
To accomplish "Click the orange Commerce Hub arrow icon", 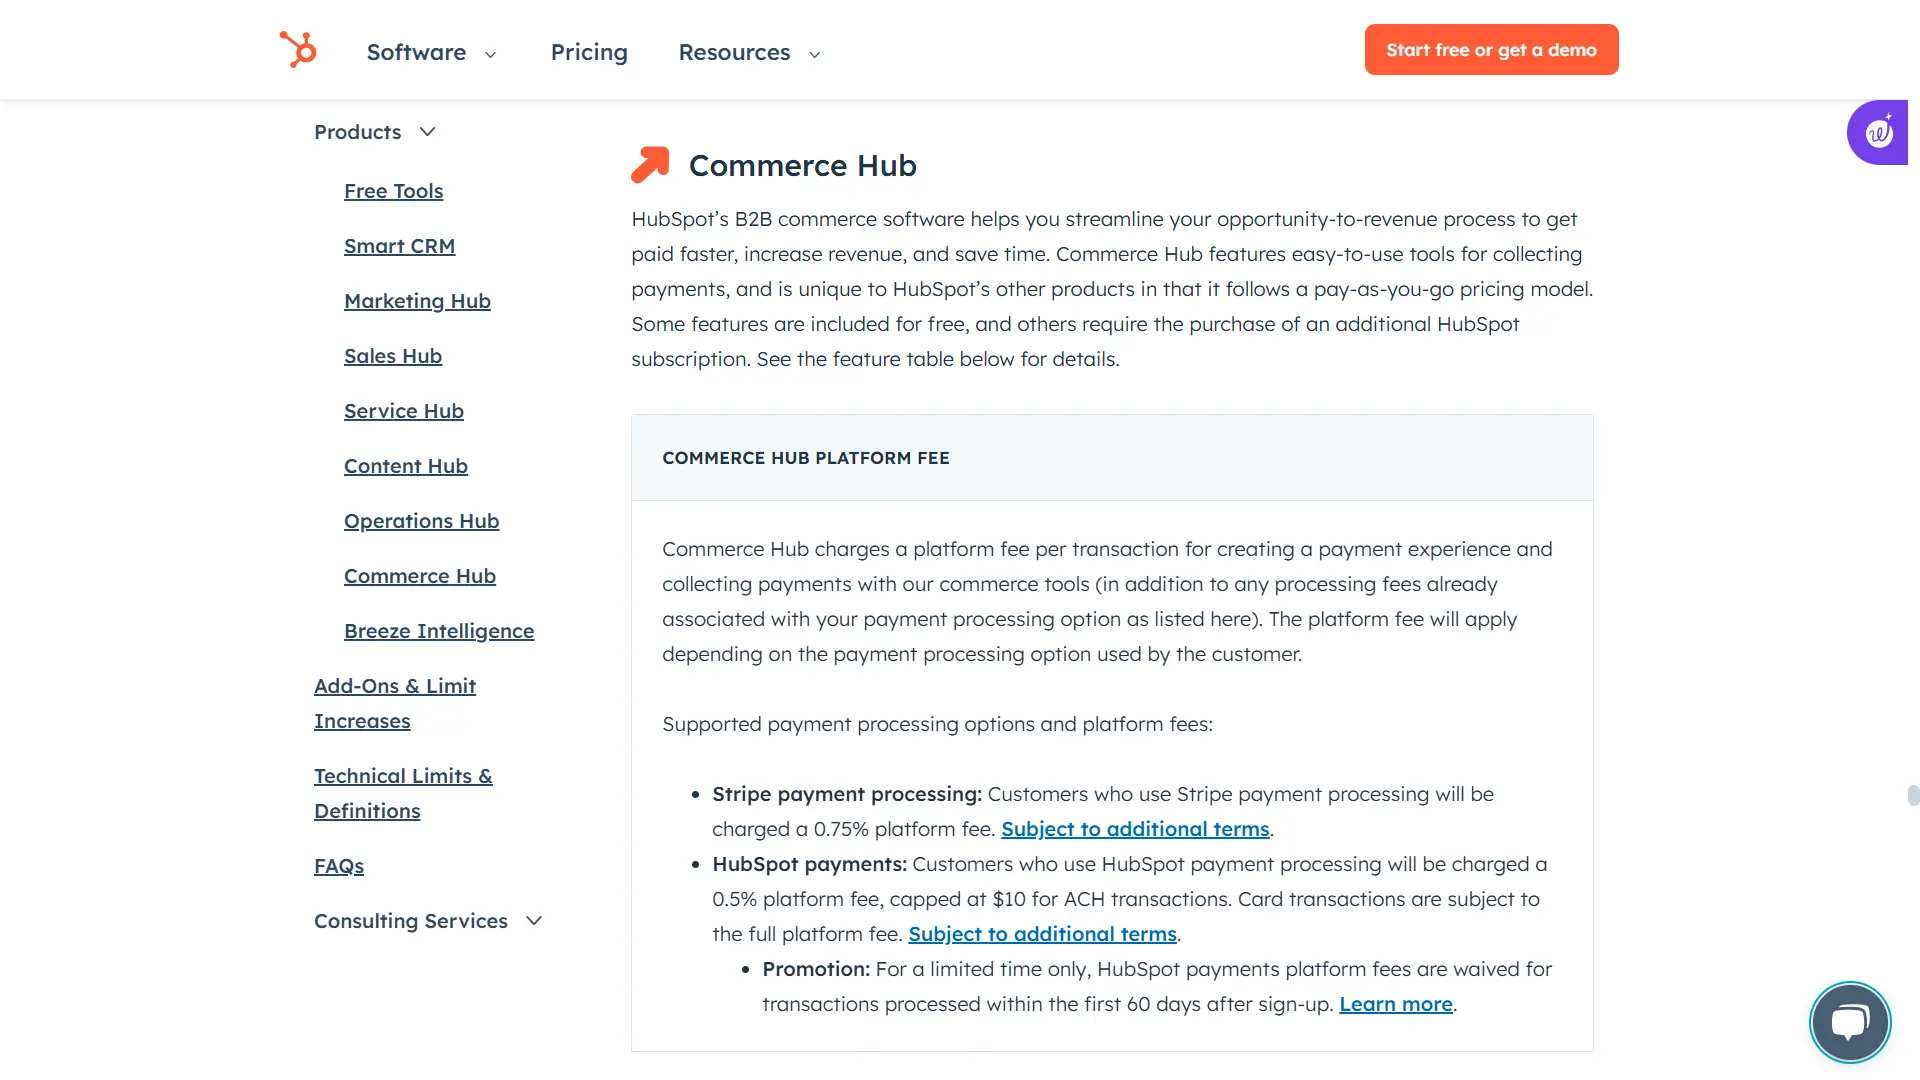I will (650, 164).
